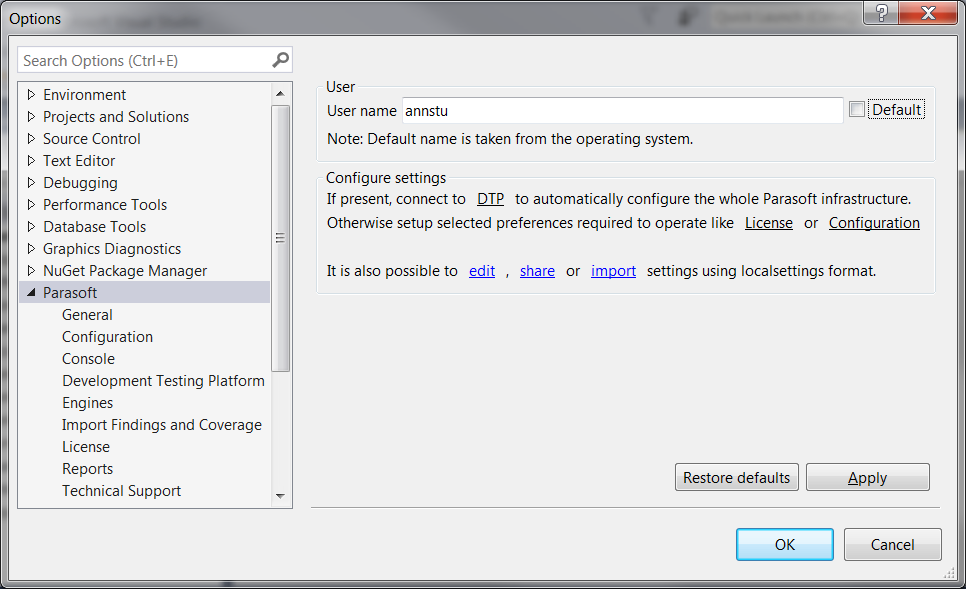966x589 pixels.
Task: Expand the Debugging node
Action: tap(31, 182)
